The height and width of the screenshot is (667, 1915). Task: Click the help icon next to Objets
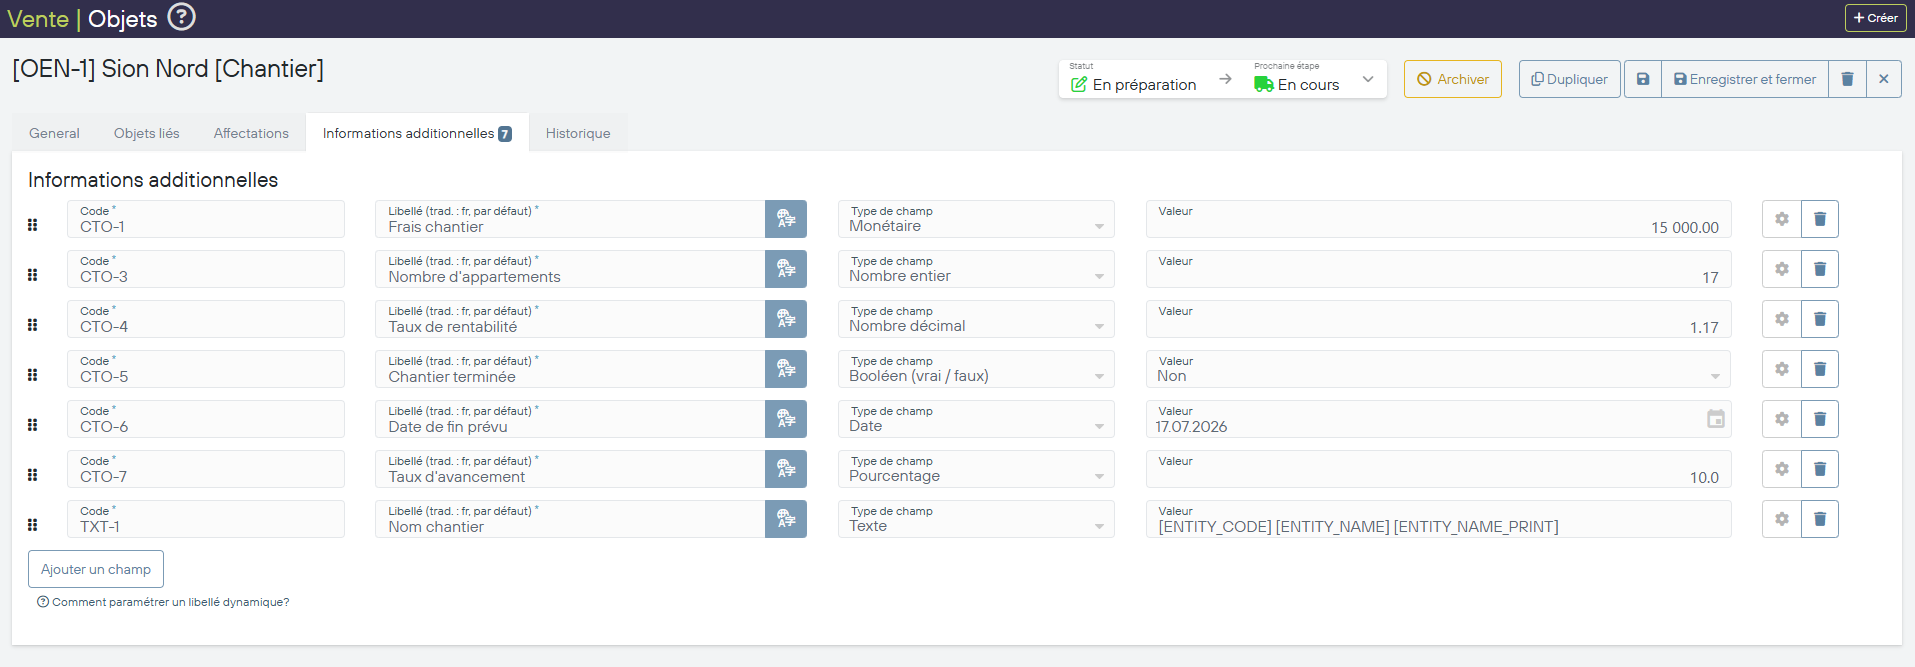click(181, 17)
